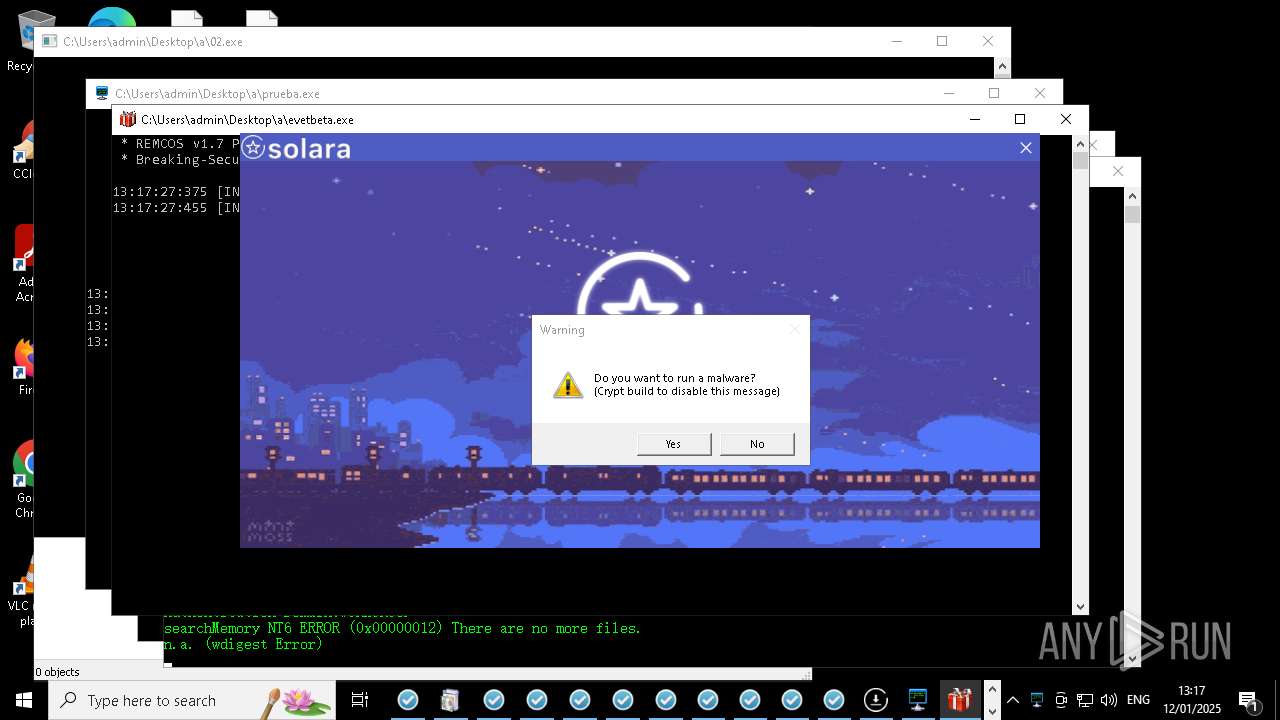Screen dimensions: 1280x720
Task: Click the '0 objects' status bar text
Action: (57, 672)
